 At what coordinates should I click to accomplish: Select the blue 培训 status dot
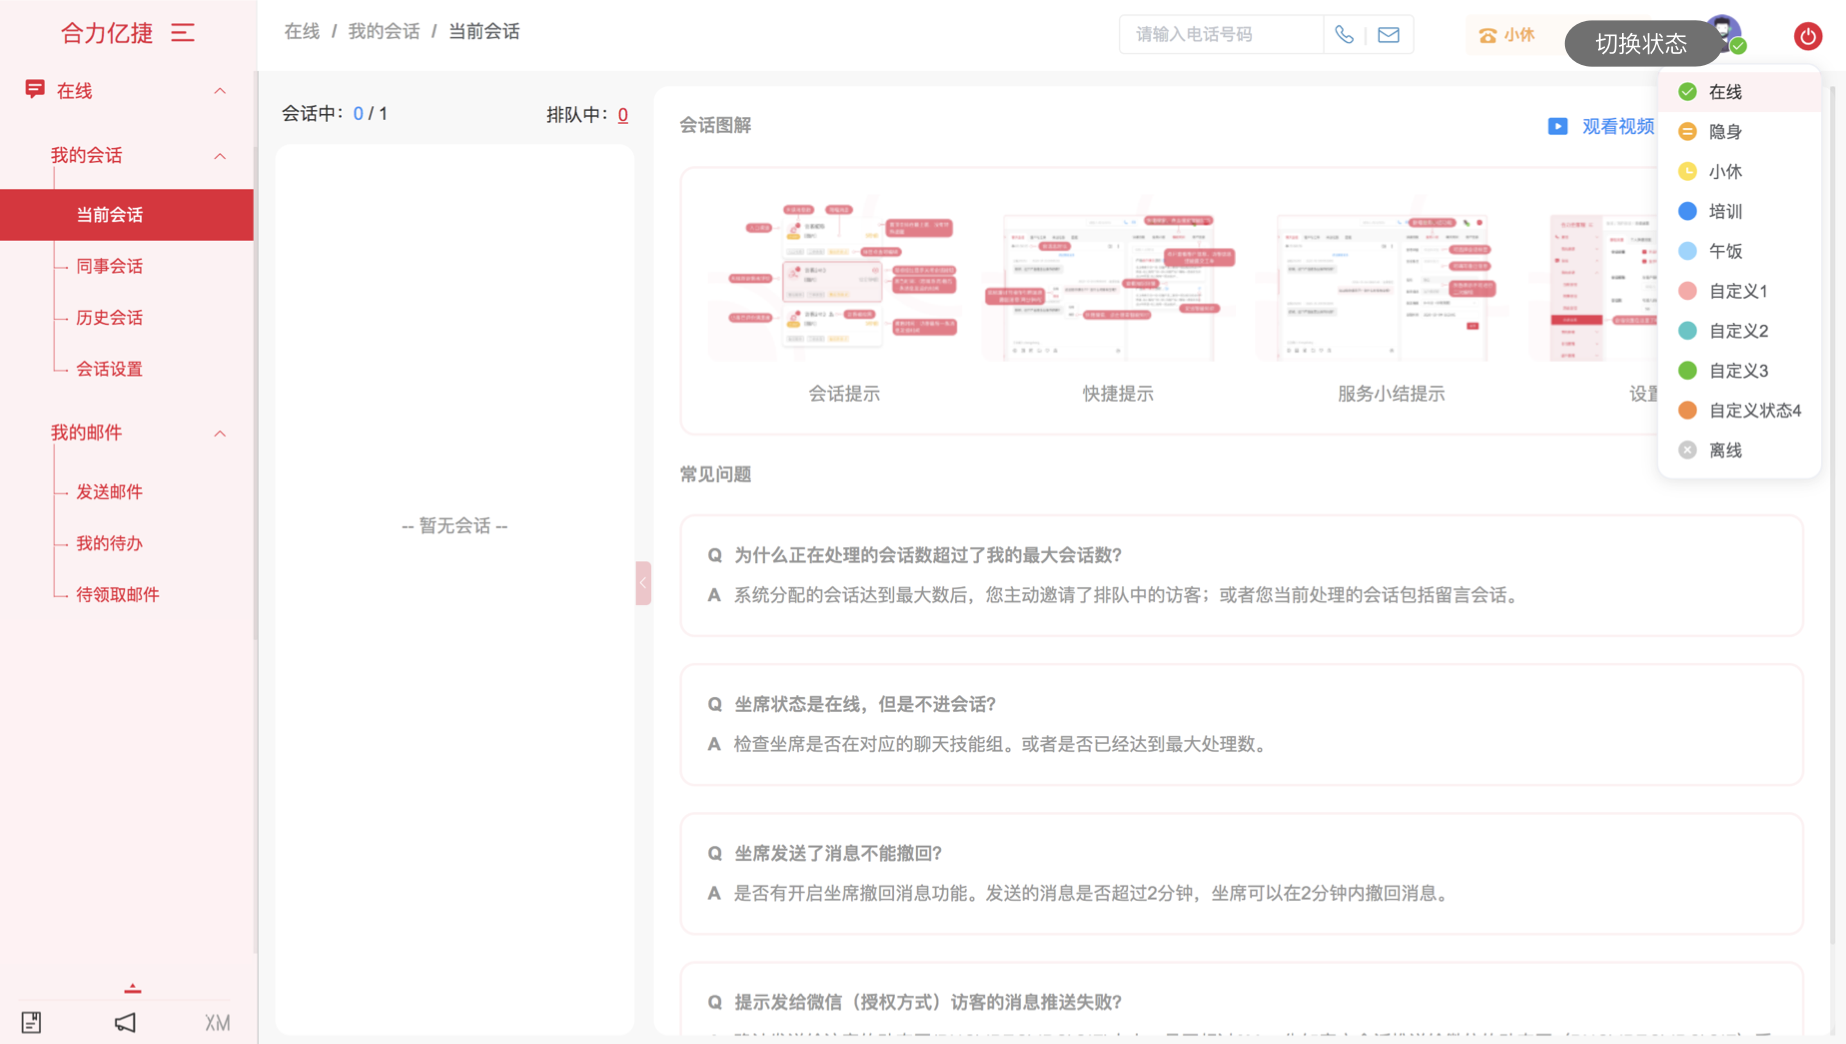[1687, 211]
